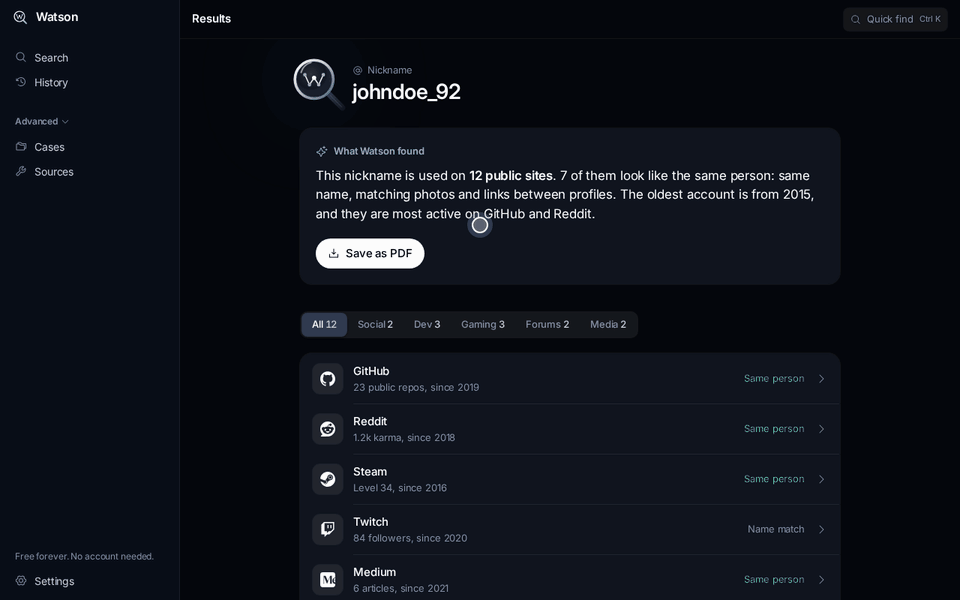The width and height of the screenshot is (960, 600).
Task: Click the Results page title
Action: (211, 19)
